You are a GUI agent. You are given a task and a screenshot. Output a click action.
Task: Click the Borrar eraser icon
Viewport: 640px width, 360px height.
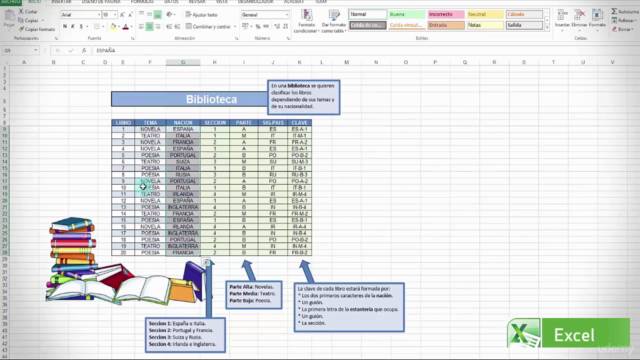[x=614, y=29]
